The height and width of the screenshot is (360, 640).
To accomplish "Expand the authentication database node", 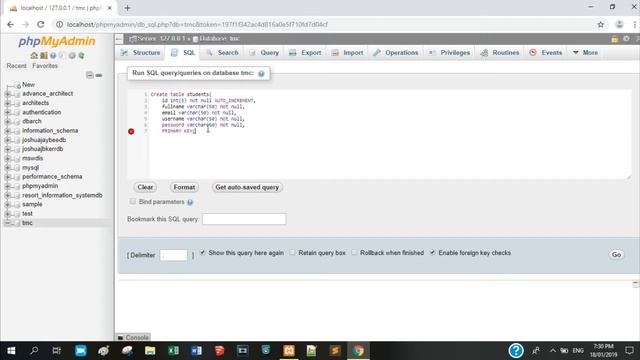I will tap(7, 112).
